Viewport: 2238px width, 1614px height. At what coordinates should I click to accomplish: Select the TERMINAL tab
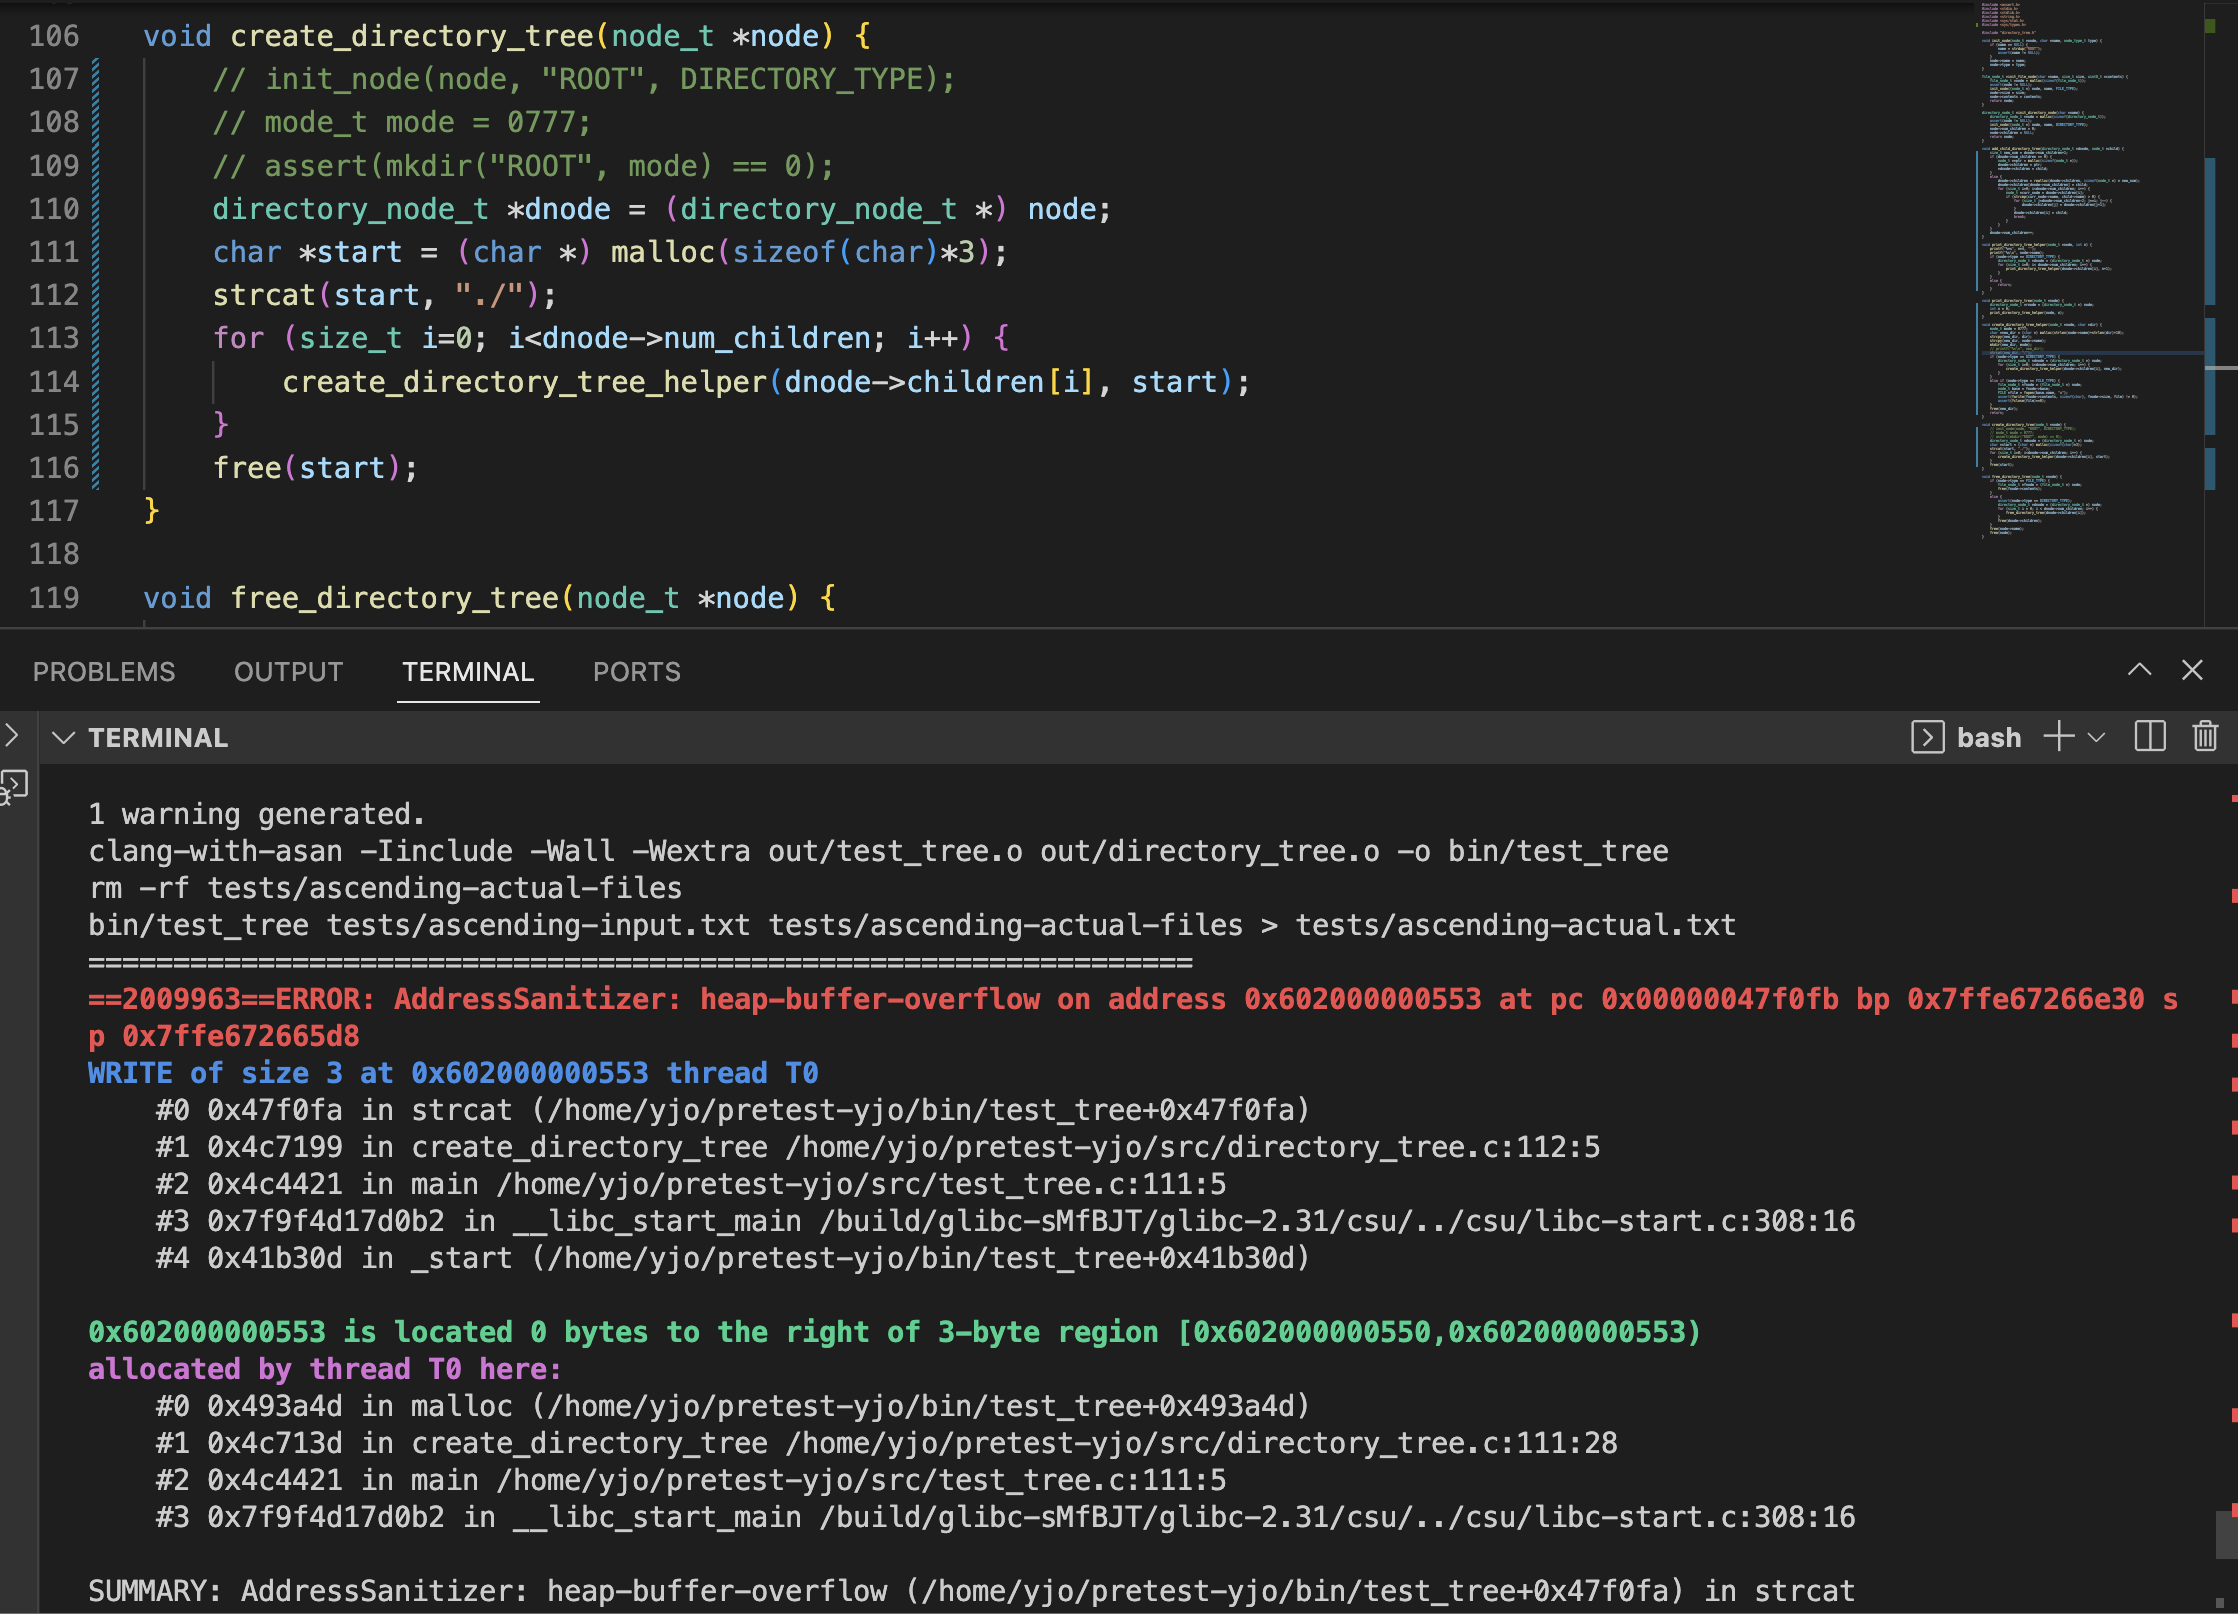point(468,672)
